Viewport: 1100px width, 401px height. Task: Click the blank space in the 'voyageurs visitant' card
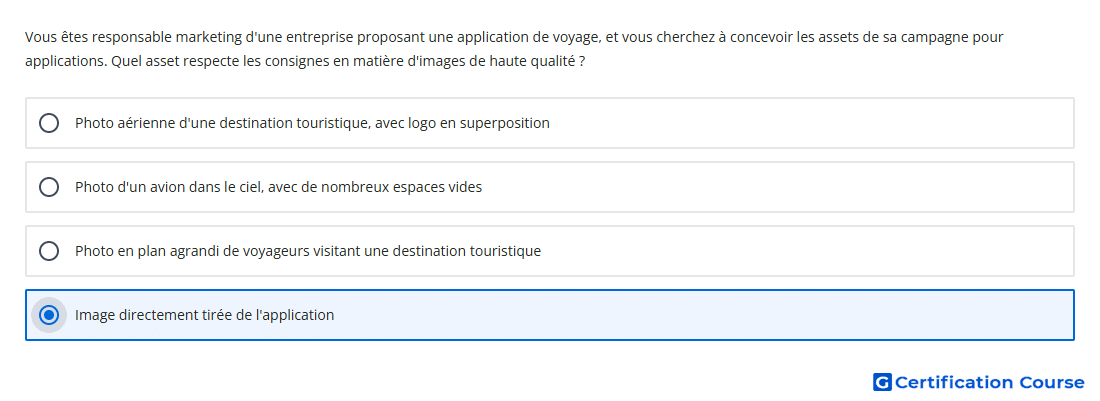807,251
